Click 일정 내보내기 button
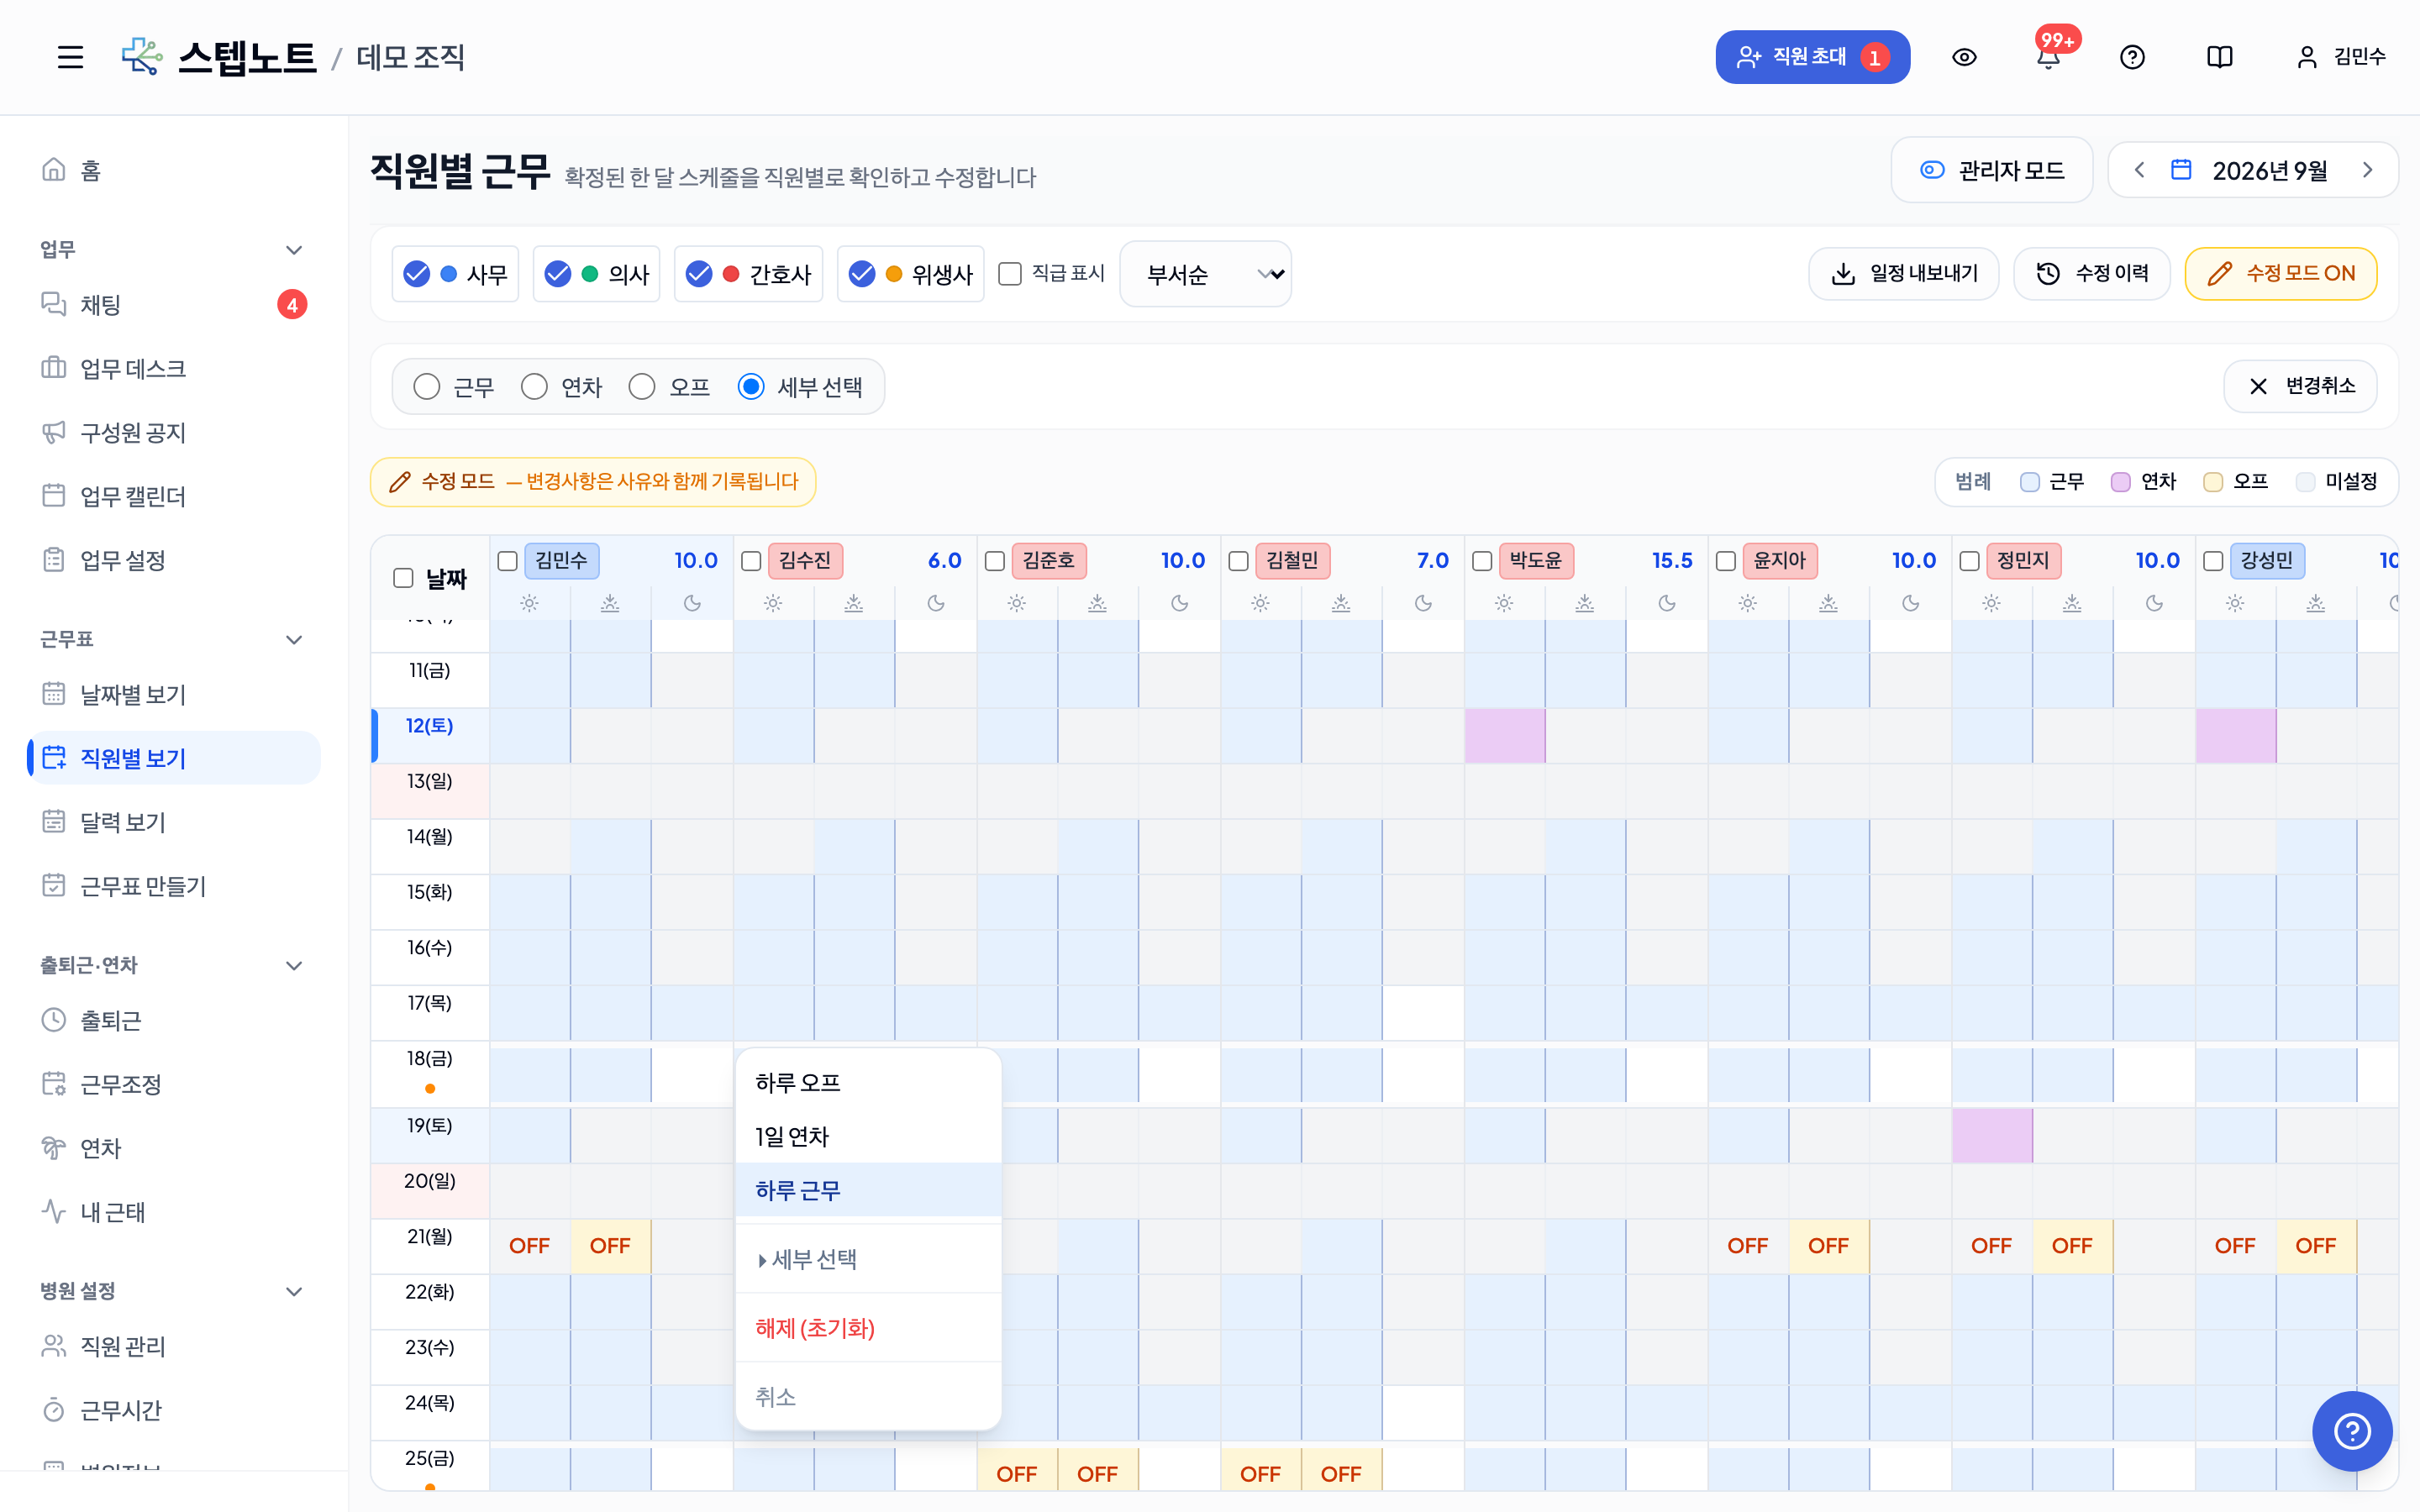 [1903, 274]
